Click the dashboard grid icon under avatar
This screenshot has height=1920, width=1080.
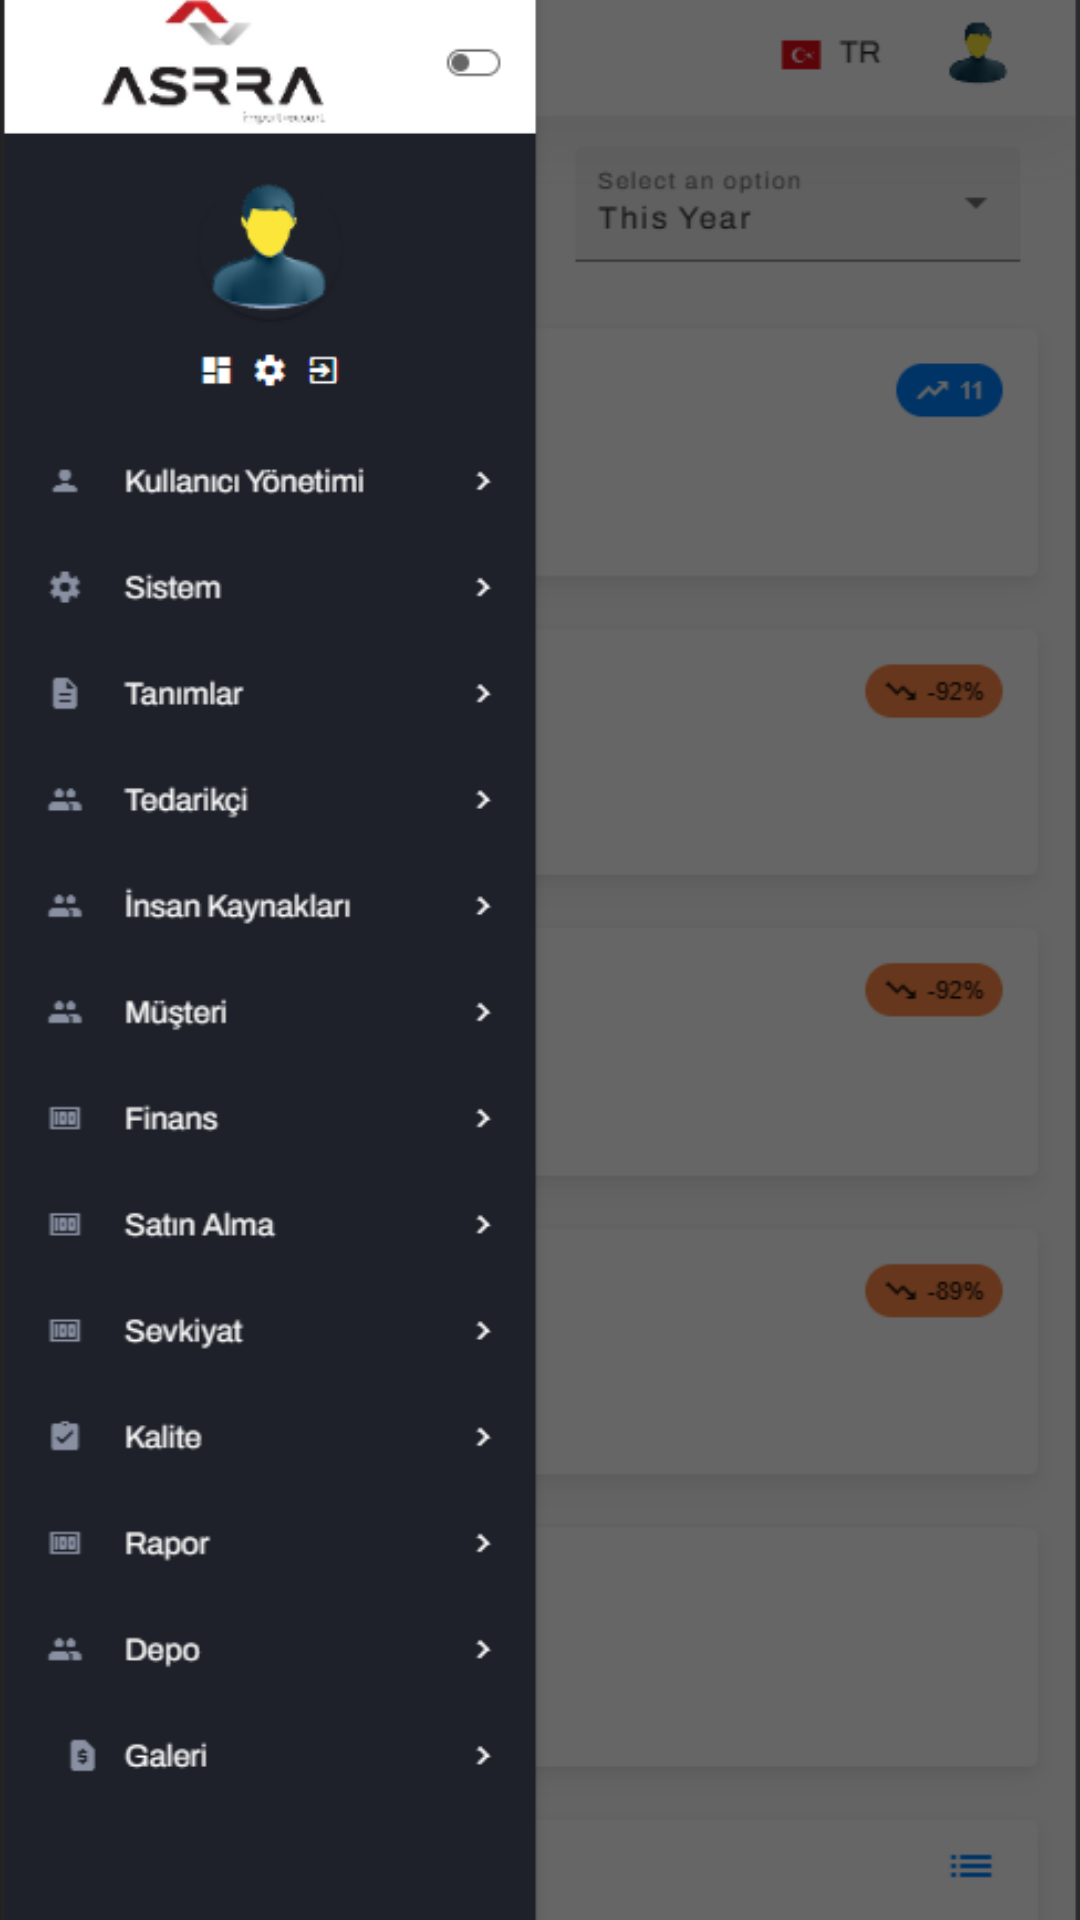216,370
